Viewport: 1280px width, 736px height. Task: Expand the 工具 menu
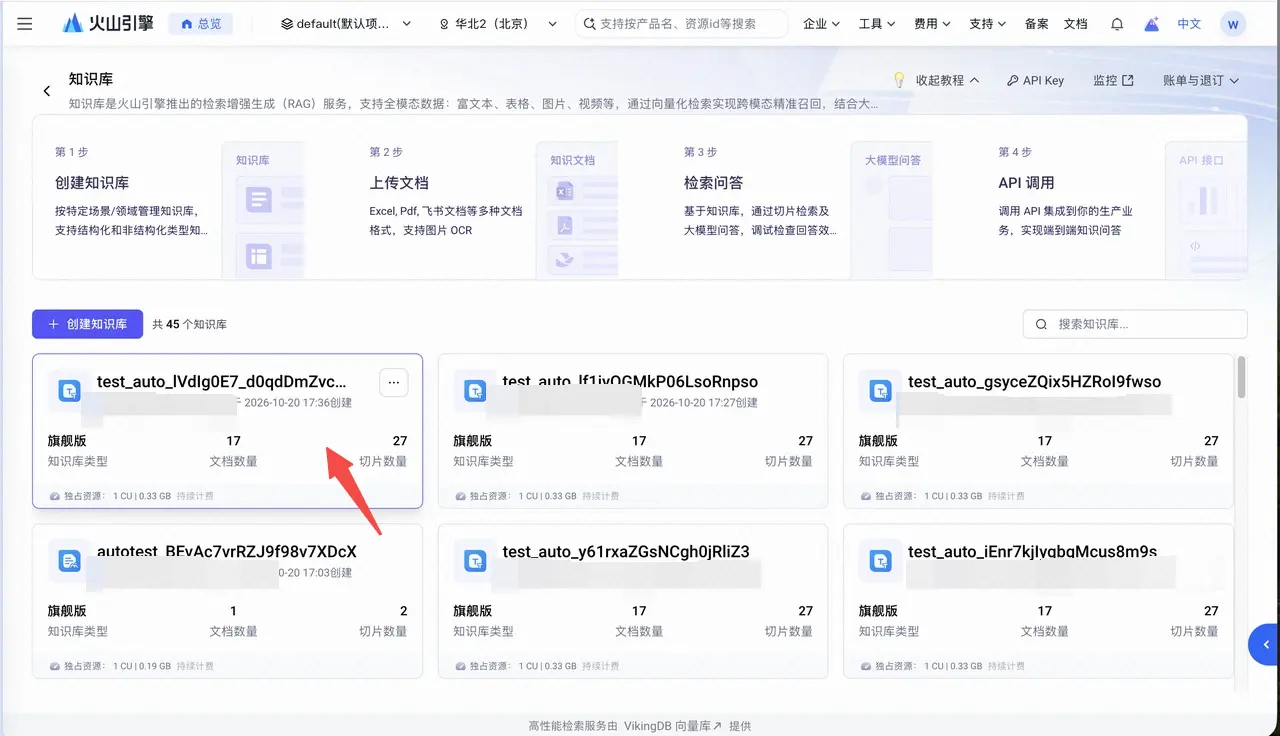click(877, 24)
